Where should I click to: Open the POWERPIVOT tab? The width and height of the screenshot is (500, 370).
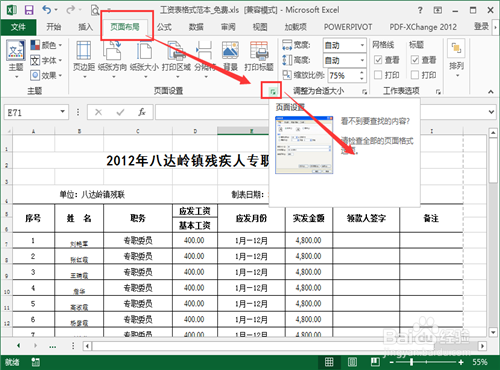click(348, 27)
